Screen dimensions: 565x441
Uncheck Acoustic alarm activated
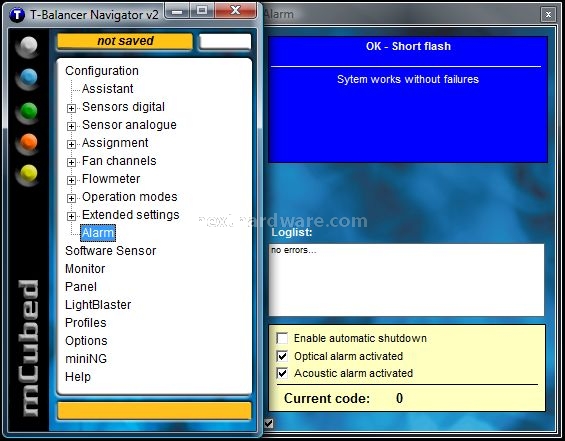[x=282, y=373]
